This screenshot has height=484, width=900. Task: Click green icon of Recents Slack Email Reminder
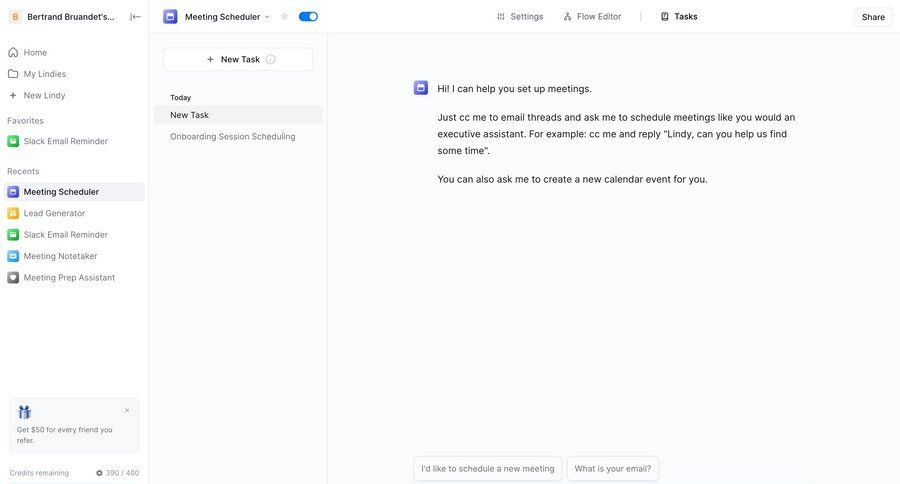[13, 234]
